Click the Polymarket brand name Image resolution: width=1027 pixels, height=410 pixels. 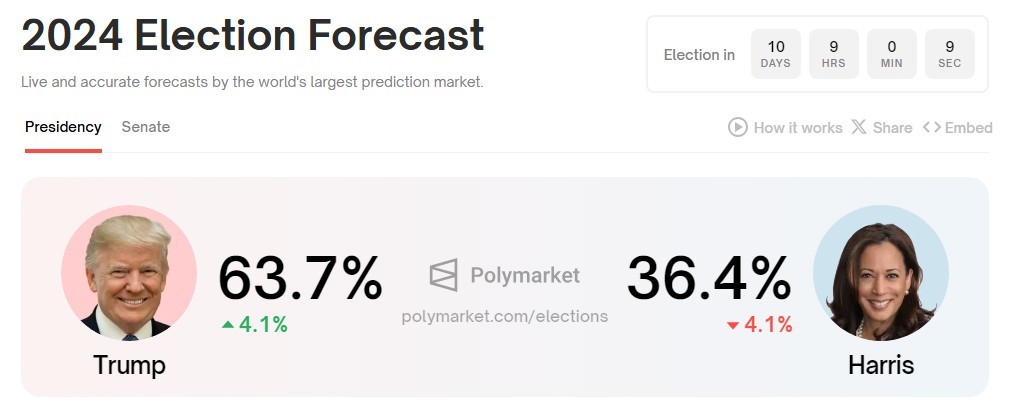tap(525, 275)
